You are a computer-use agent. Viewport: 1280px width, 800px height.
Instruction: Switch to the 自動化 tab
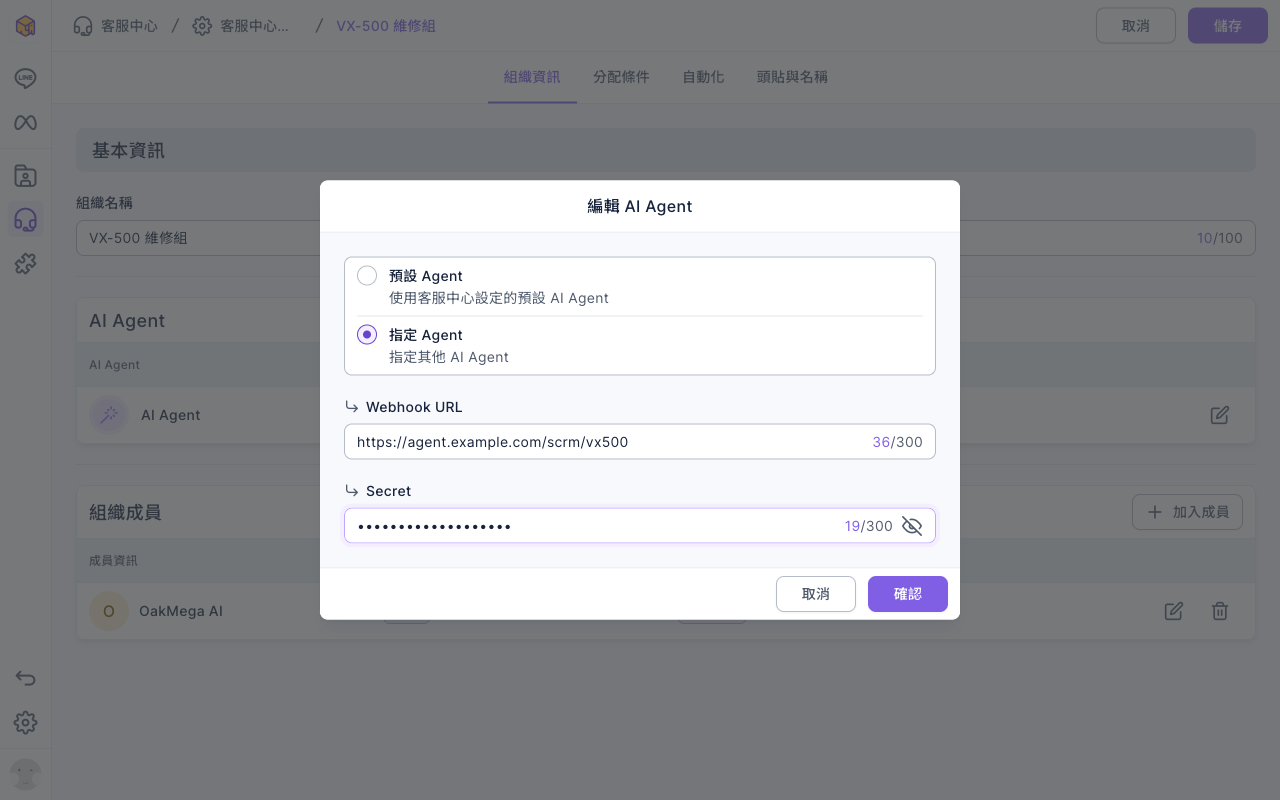[x=703, y=77]
